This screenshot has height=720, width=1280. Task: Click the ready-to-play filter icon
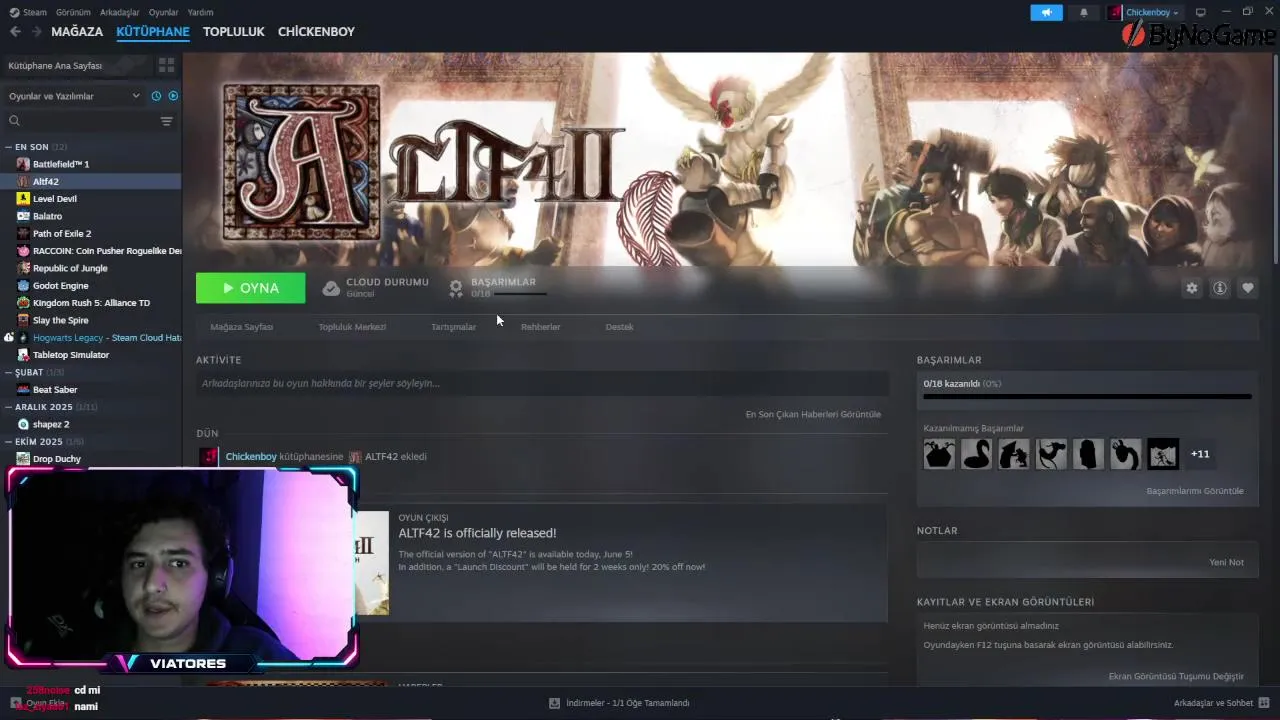pyautogui.click(x=173, y=96)
